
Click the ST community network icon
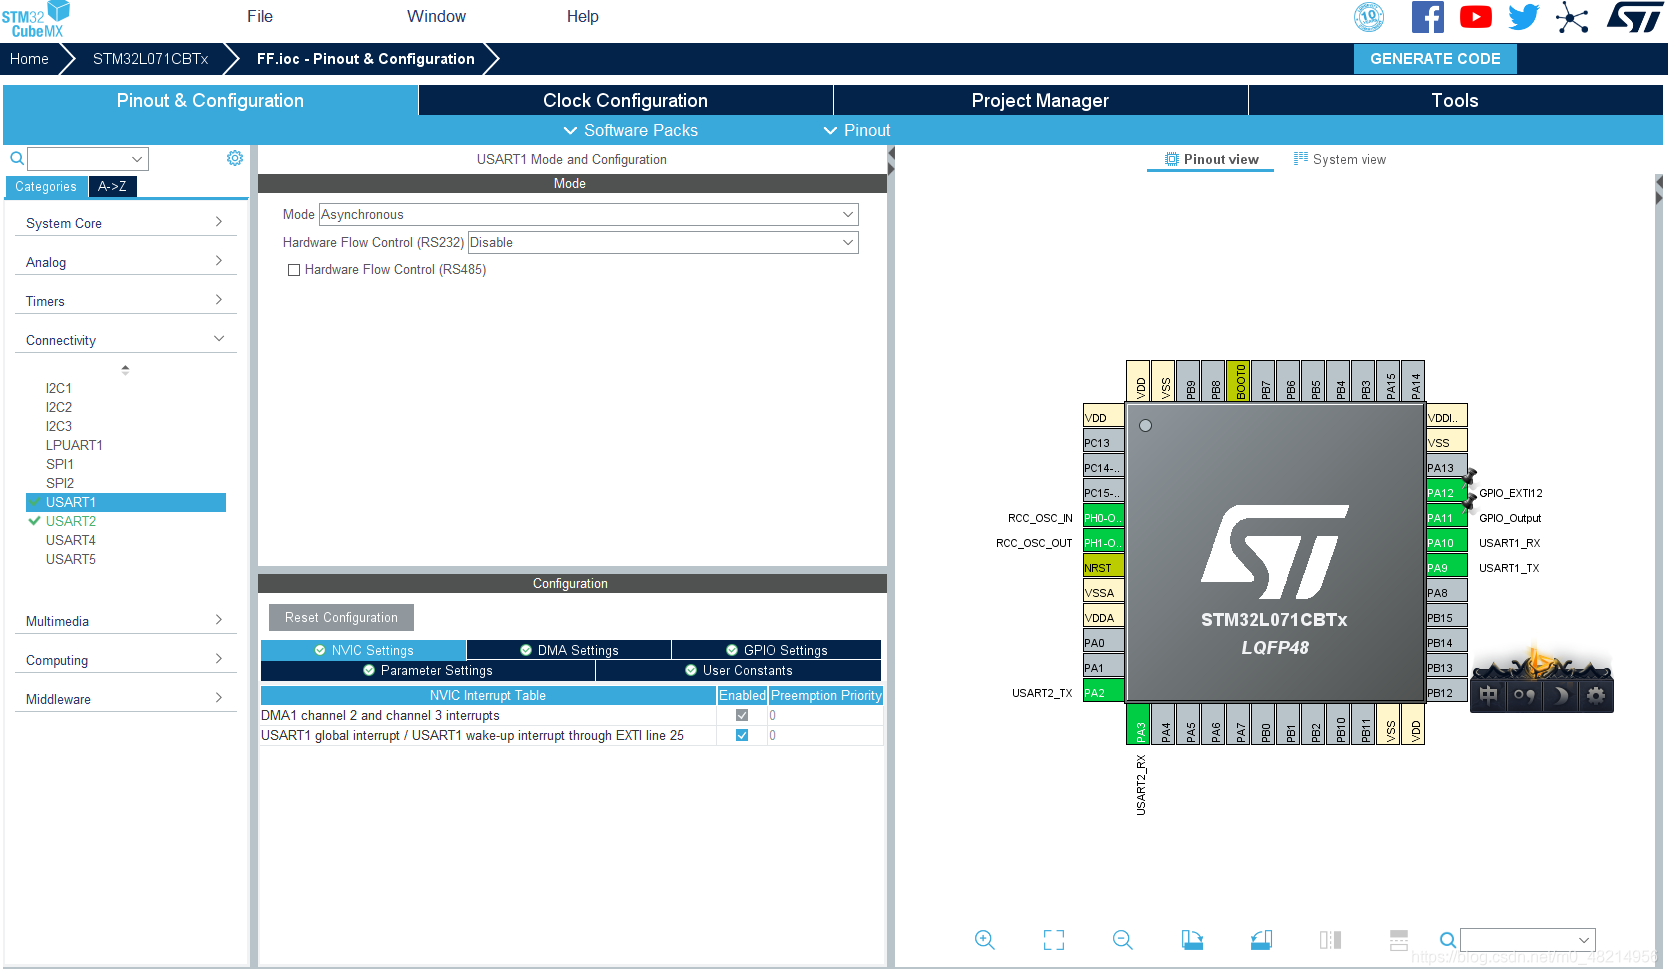(1572, 17)
